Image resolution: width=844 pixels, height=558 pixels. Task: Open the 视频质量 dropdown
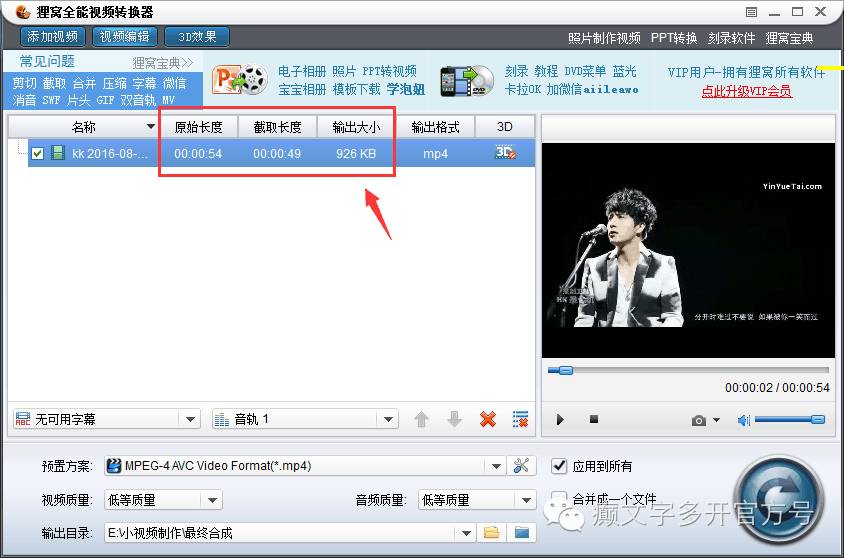point(163,500)
